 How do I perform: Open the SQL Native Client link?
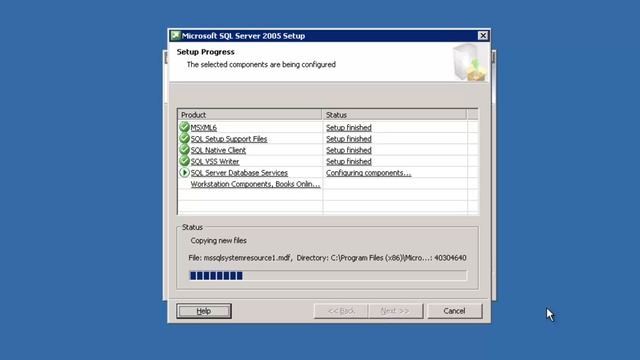(218, 150)
